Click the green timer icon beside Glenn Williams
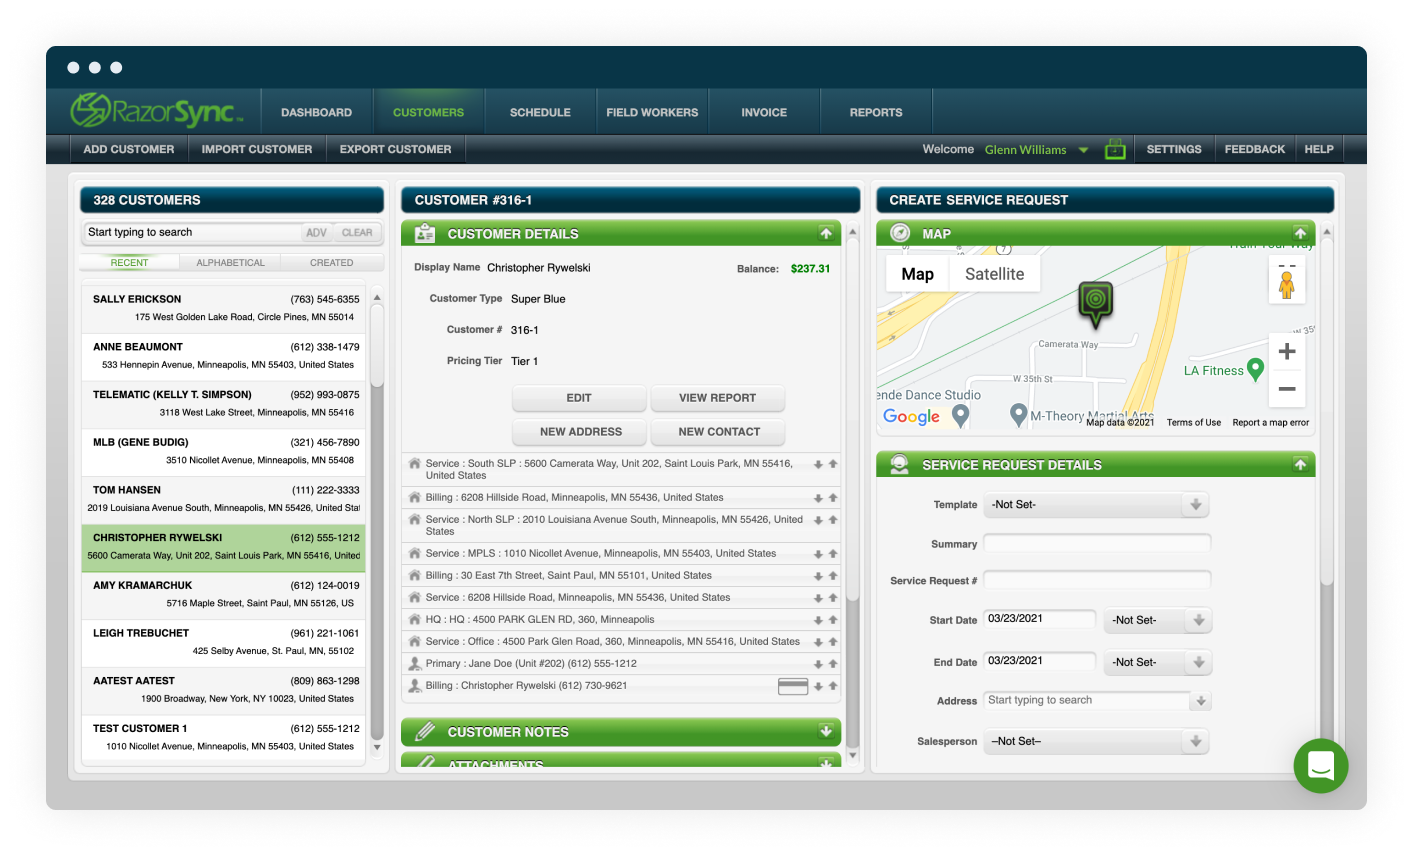The height and width of the screenshot is (856, 1413). pyautogui.click(x=1115, y=148)
